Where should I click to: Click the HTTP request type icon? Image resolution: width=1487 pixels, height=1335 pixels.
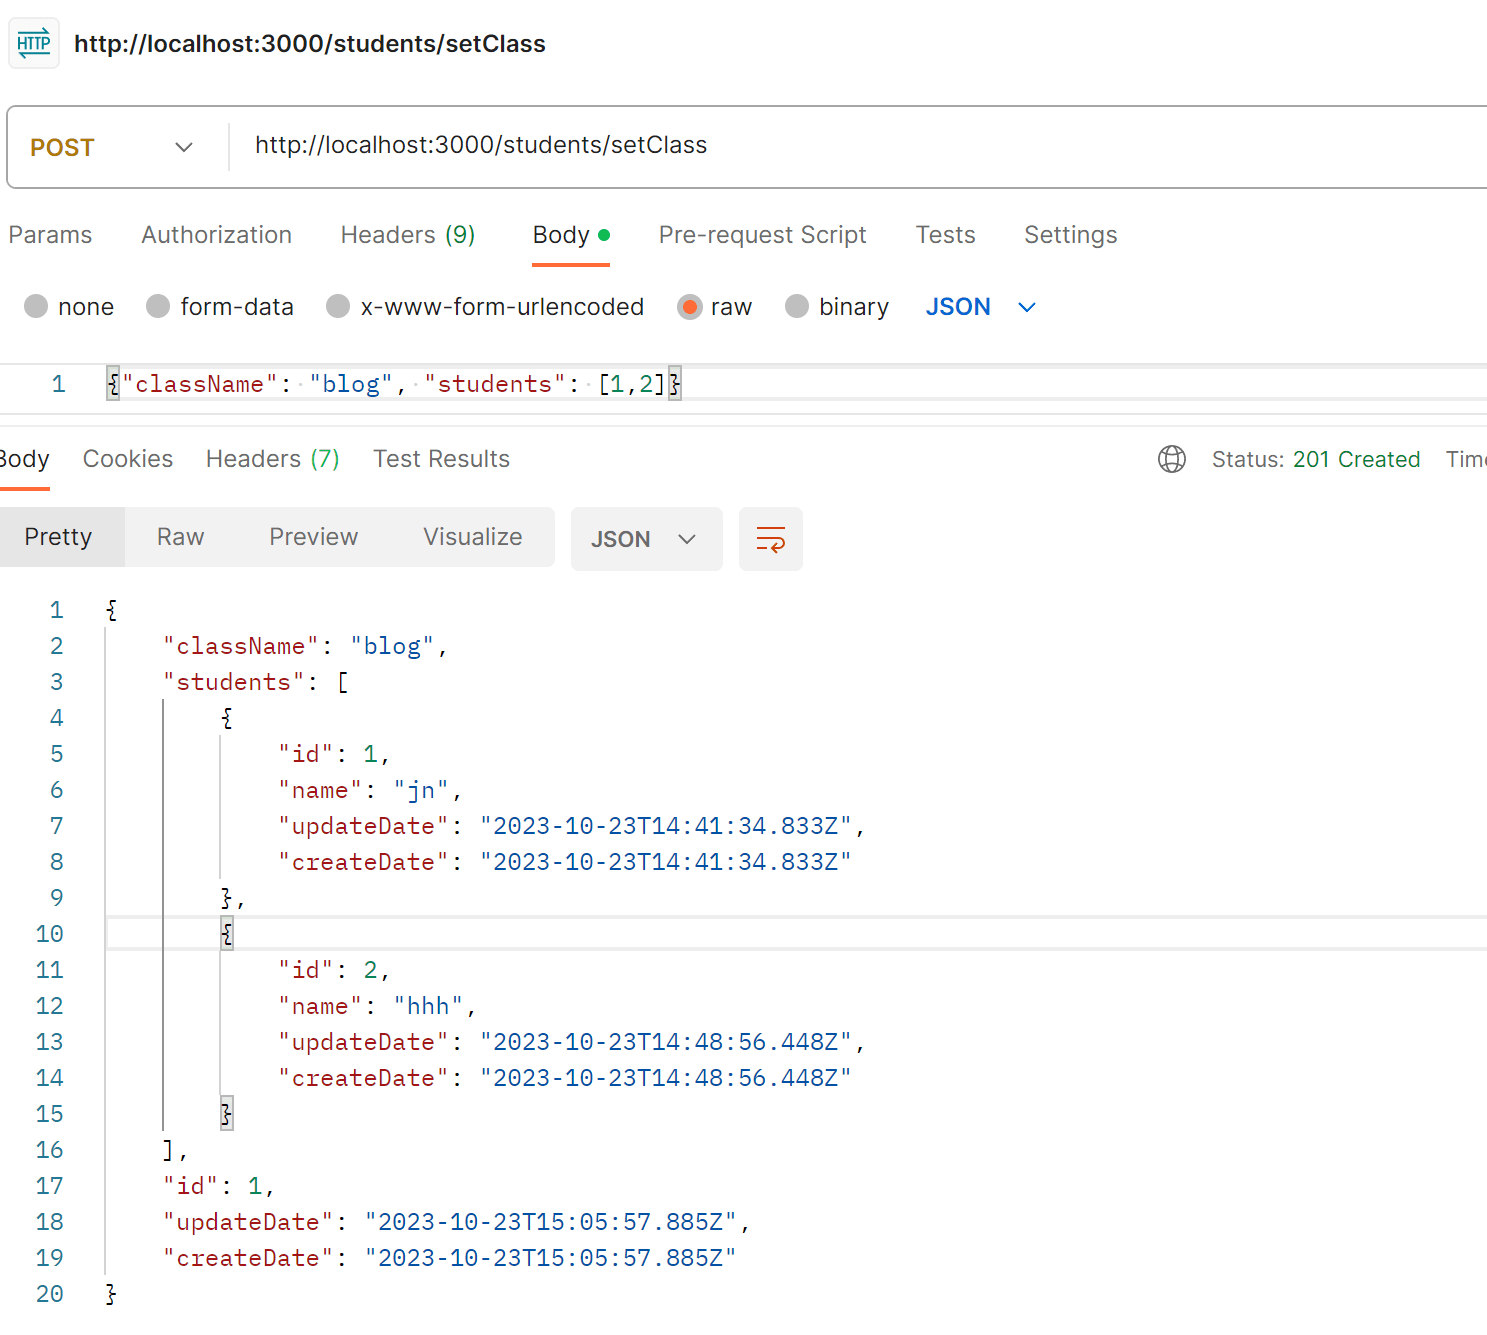click(34, 44)
